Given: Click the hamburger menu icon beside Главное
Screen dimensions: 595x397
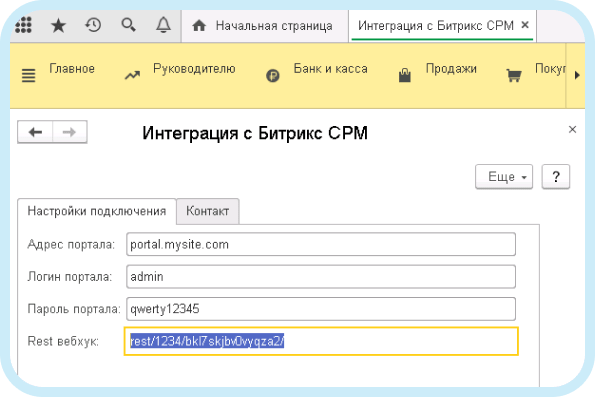Looking at the screenshot, I should [28, 76].
